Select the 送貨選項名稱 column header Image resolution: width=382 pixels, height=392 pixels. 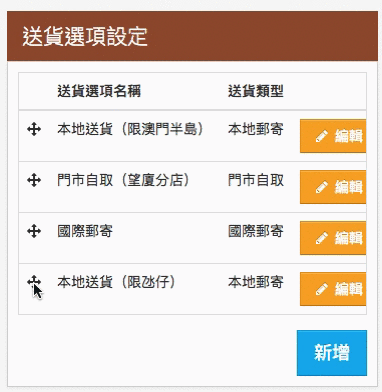(99, 91)
